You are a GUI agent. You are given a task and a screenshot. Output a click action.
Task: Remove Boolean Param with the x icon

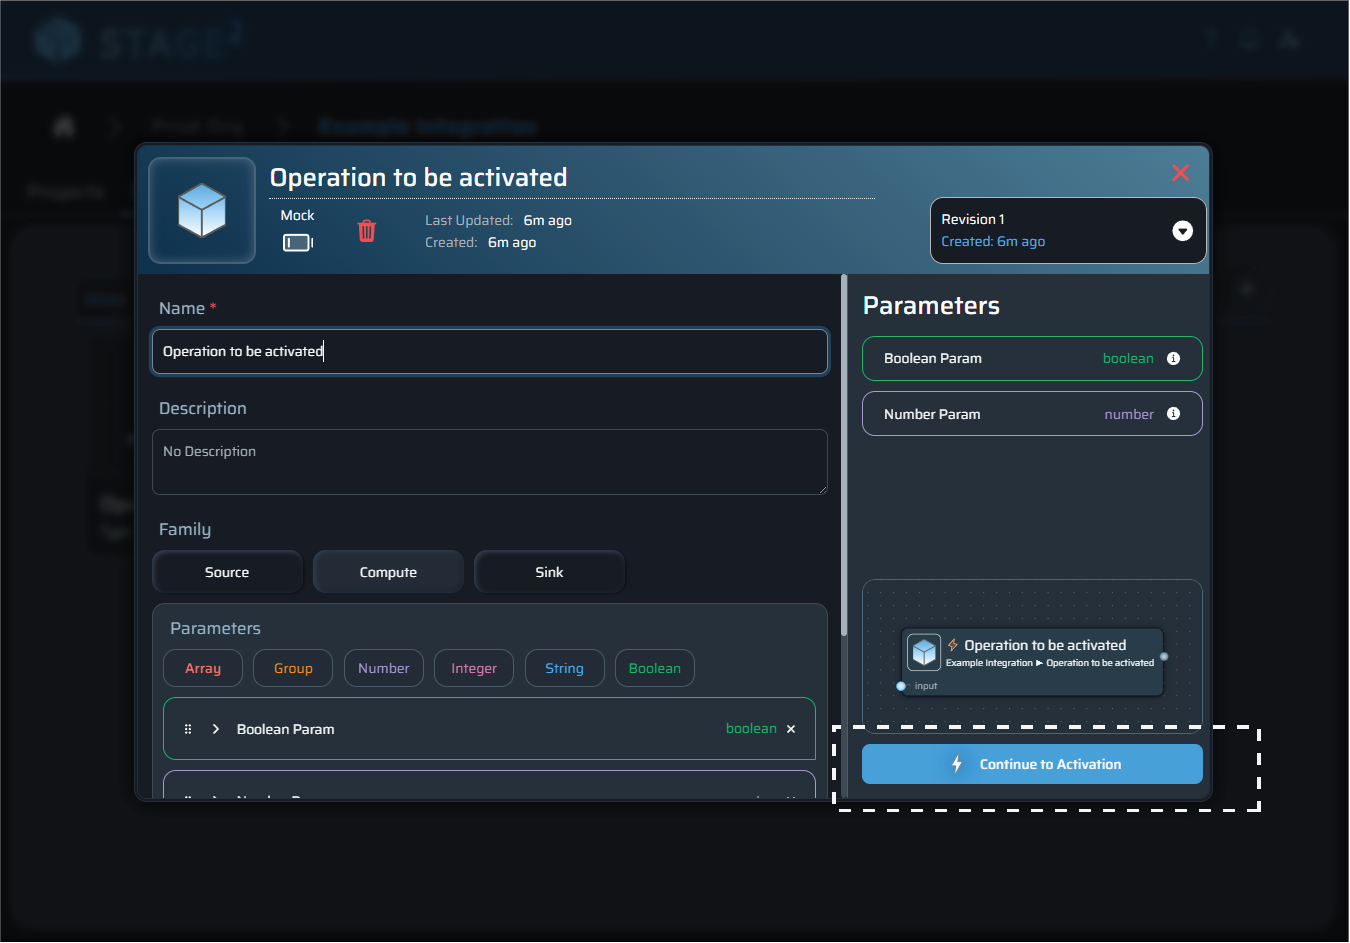[791, 729]
